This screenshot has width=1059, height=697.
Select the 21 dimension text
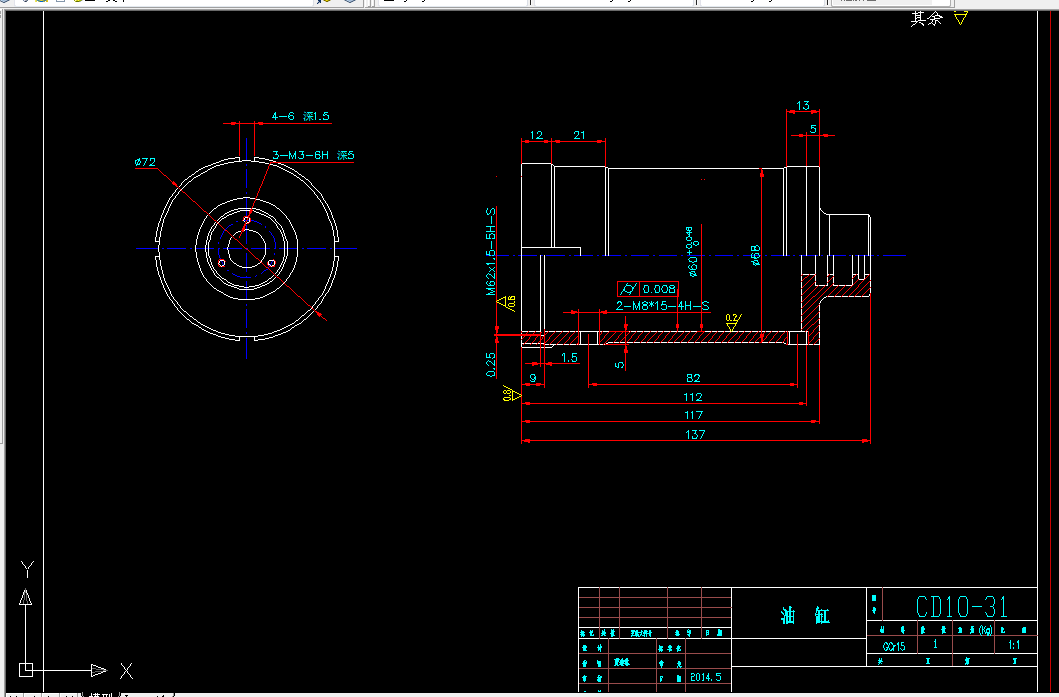click(579, 135)
